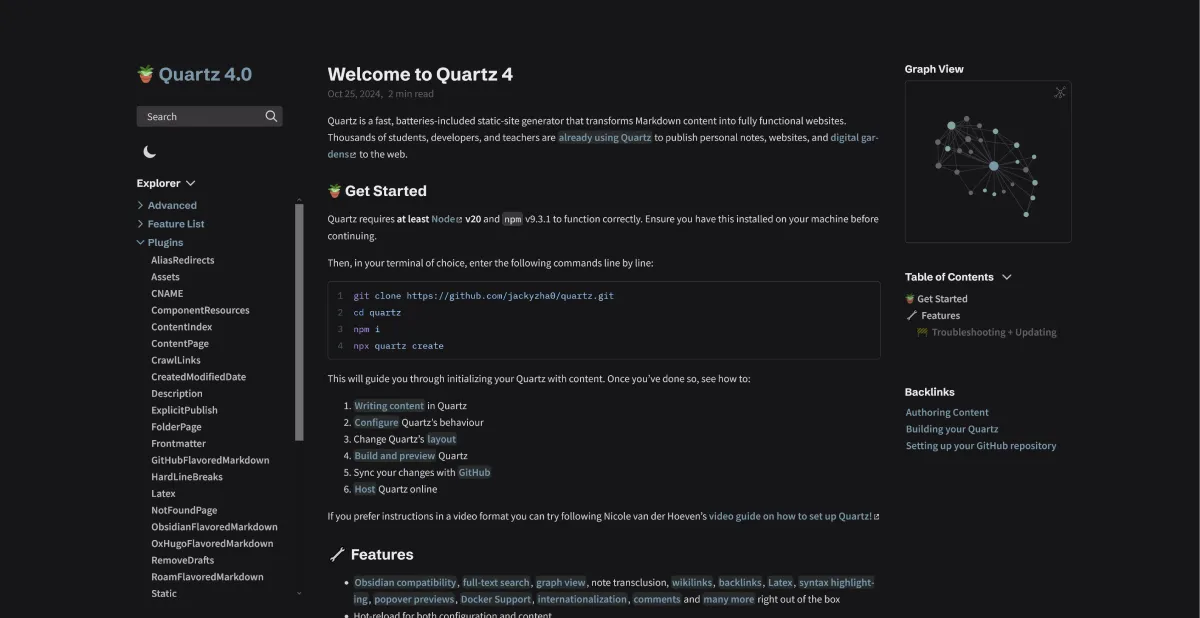Collapse the Explorer section
The height and width of the screenshot is (618, 1200).
pyautogui.click(x=190, y=183)
